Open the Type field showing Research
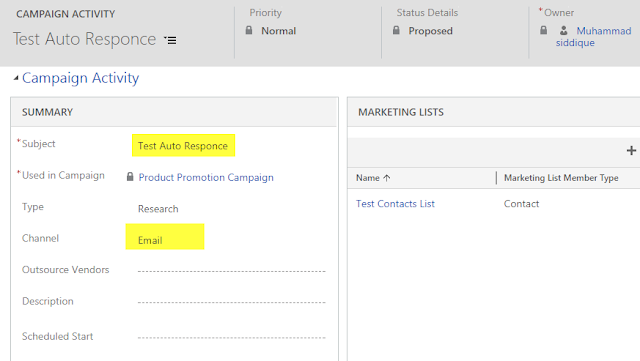 tap(158, 209)
